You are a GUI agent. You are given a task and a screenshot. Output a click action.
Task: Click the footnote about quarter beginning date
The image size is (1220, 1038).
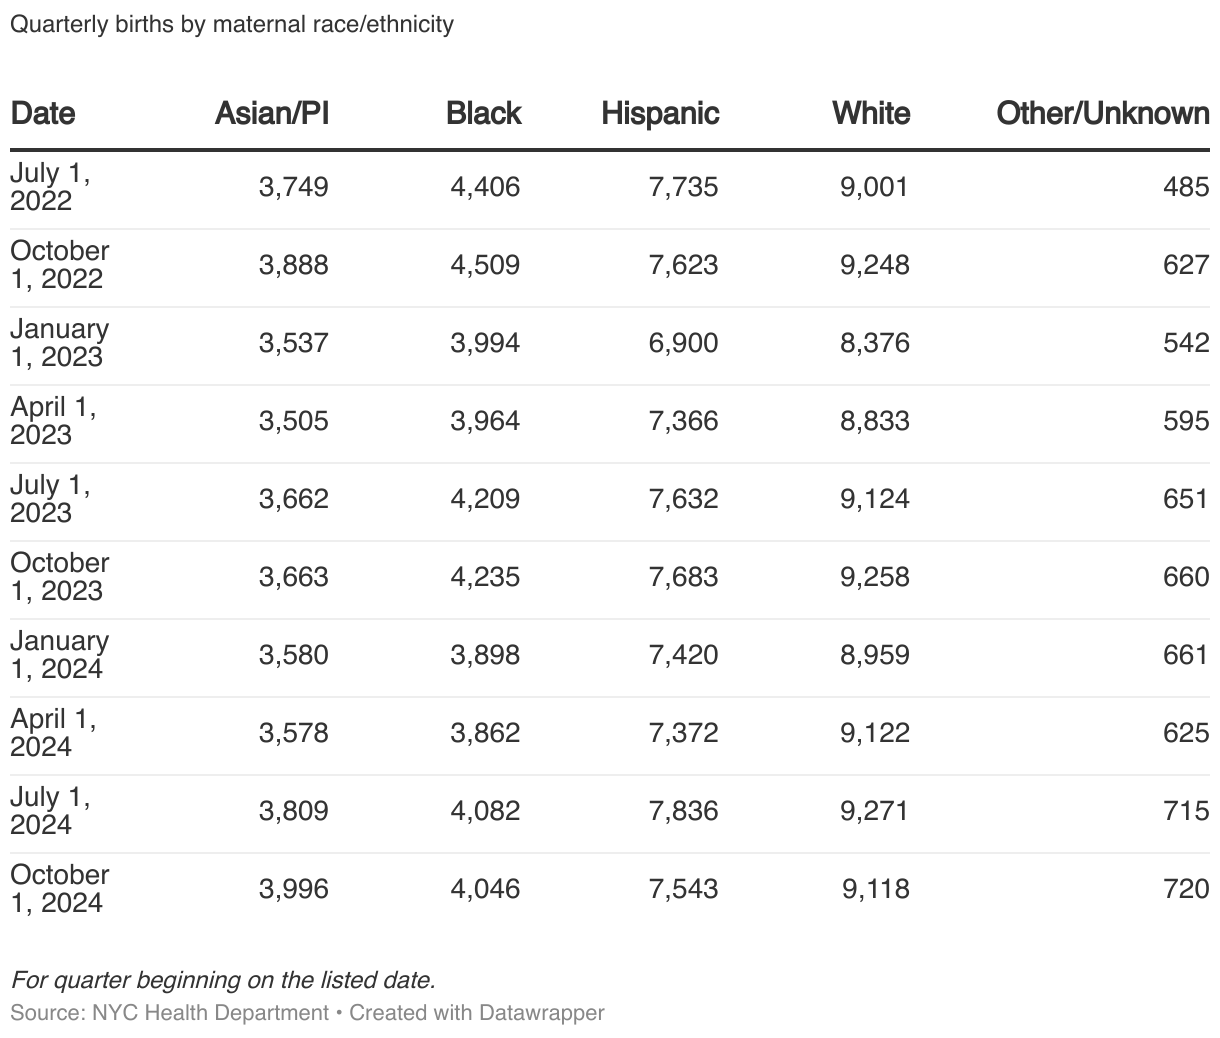coord(223,980)
